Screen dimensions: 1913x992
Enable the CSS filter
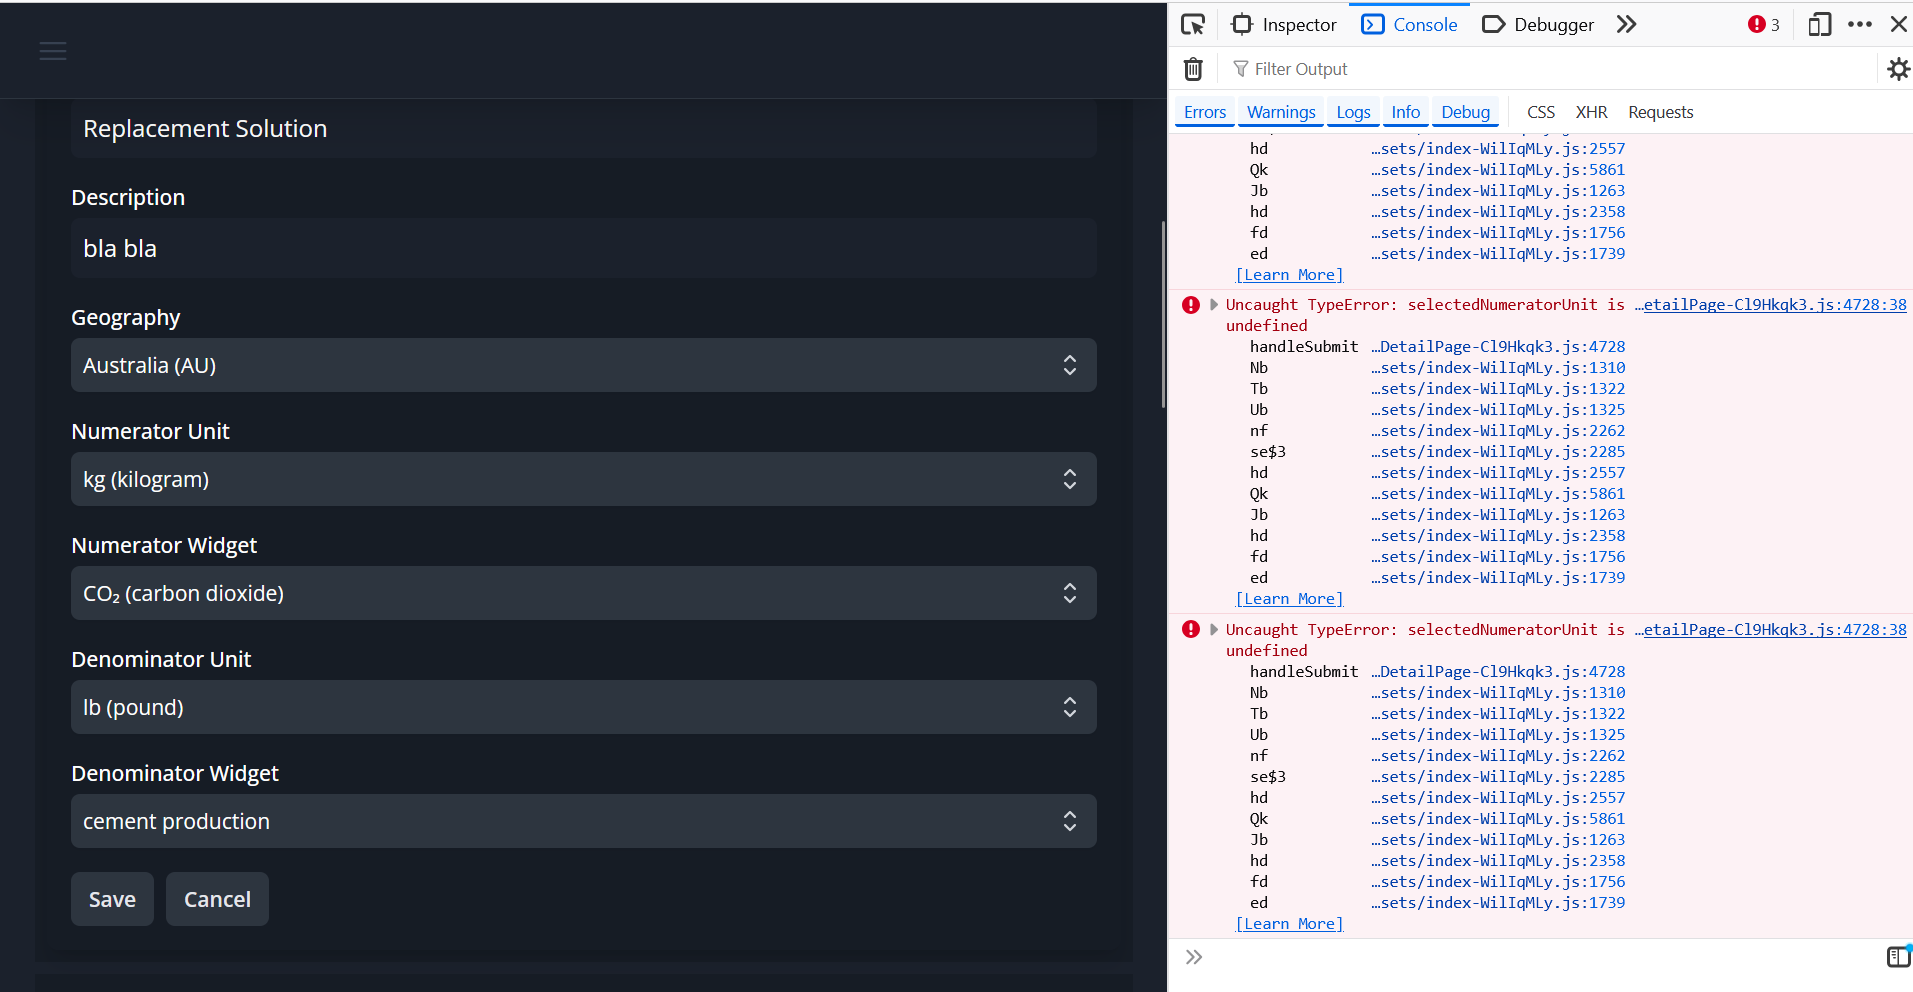coord(1541,112)
